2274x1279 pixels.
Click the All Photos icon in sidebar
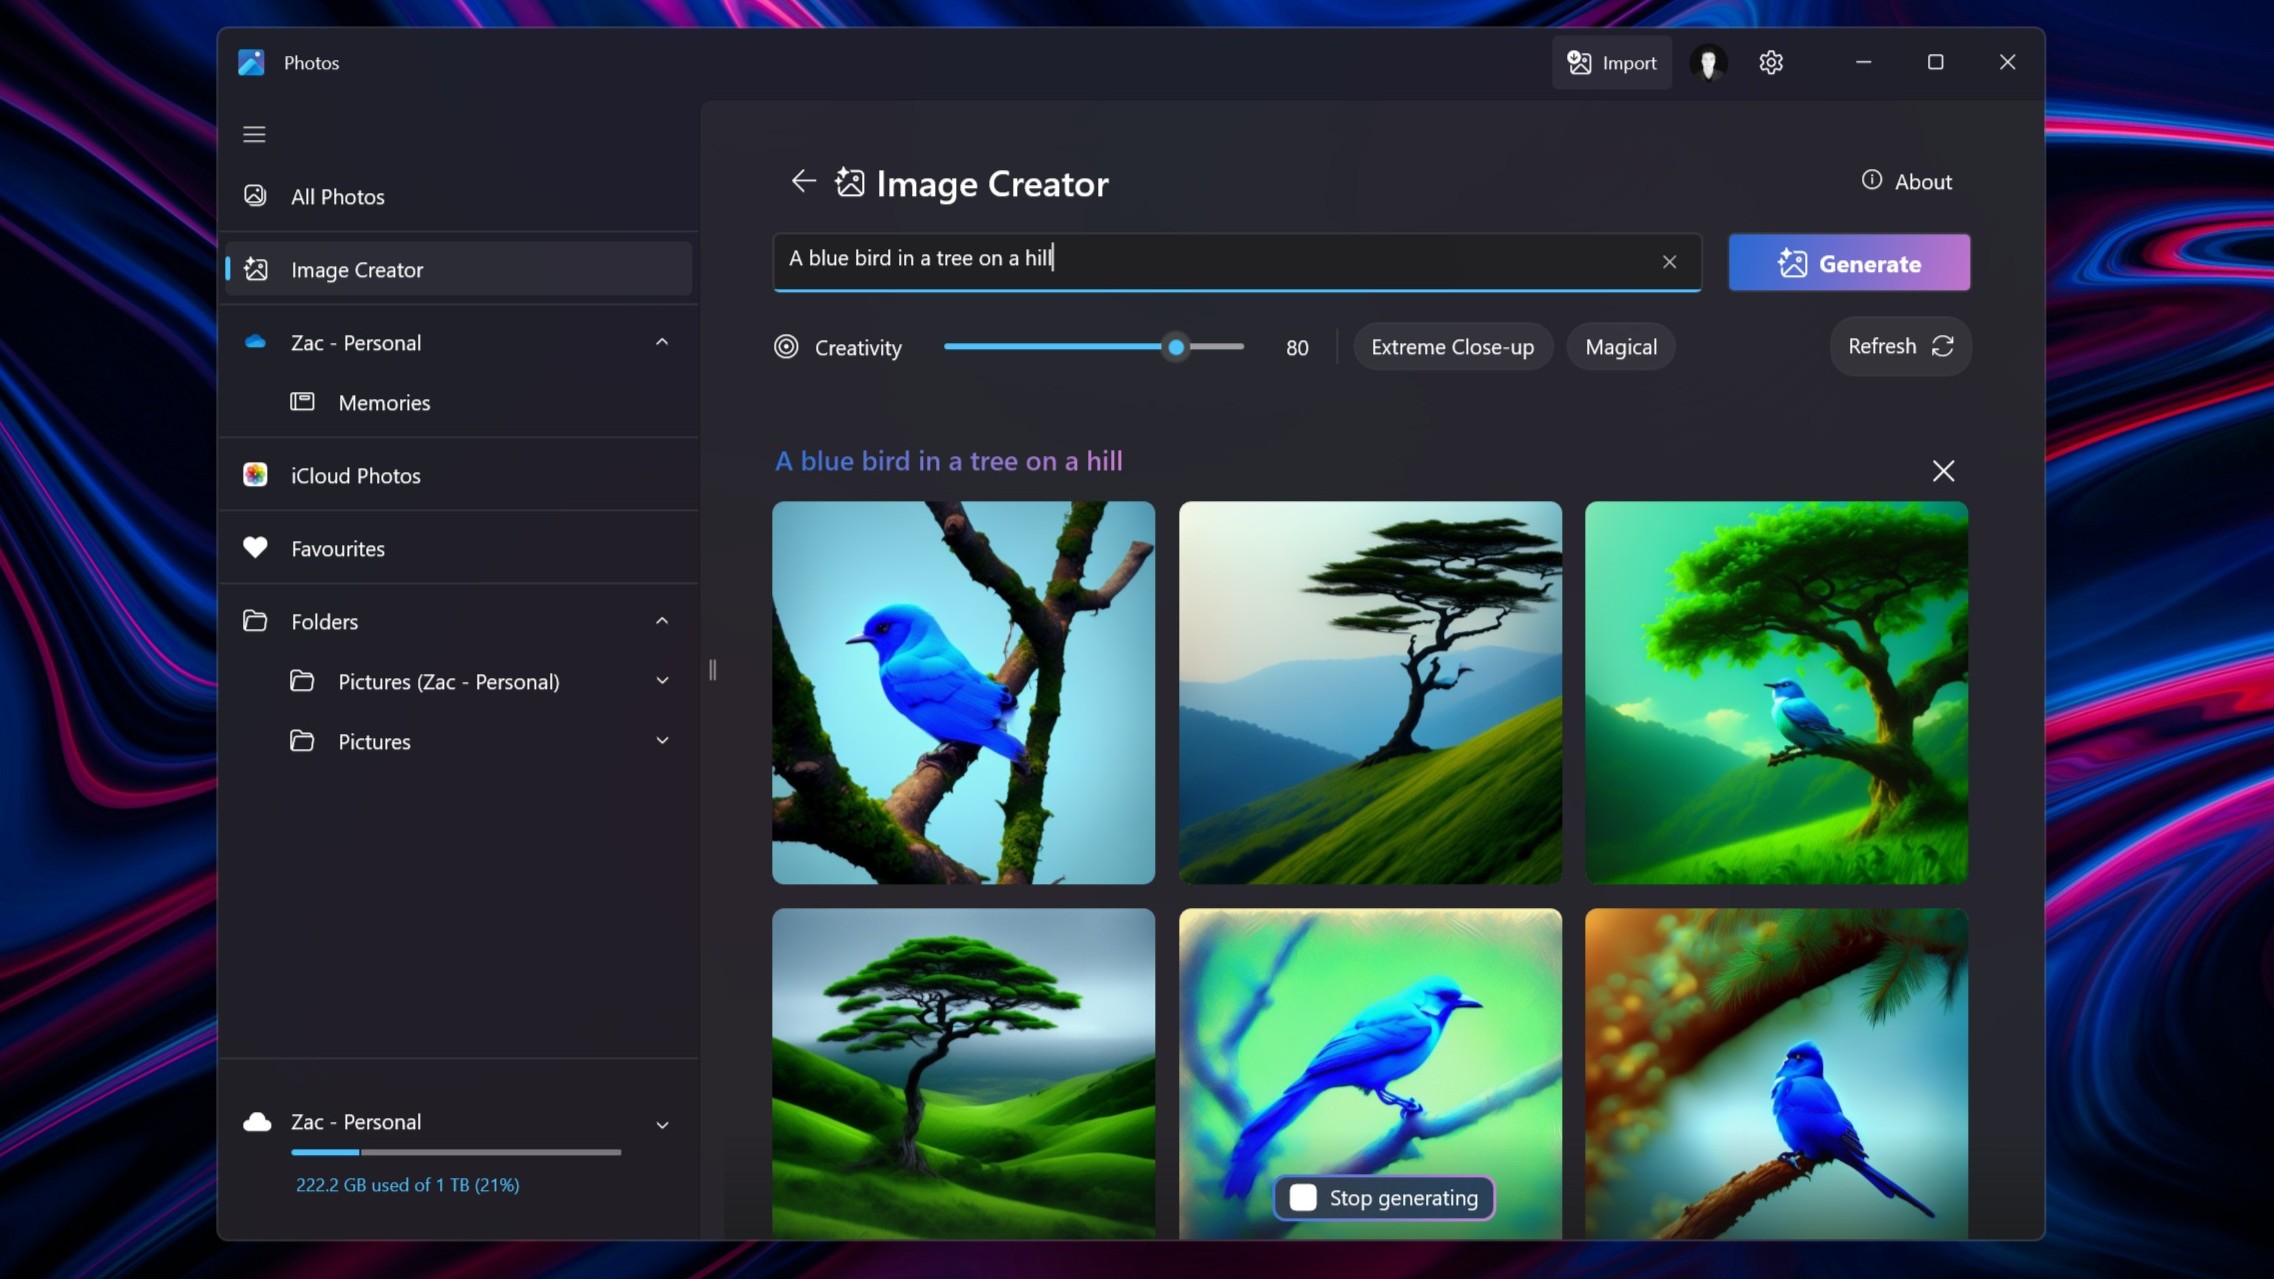click(255, 195)
